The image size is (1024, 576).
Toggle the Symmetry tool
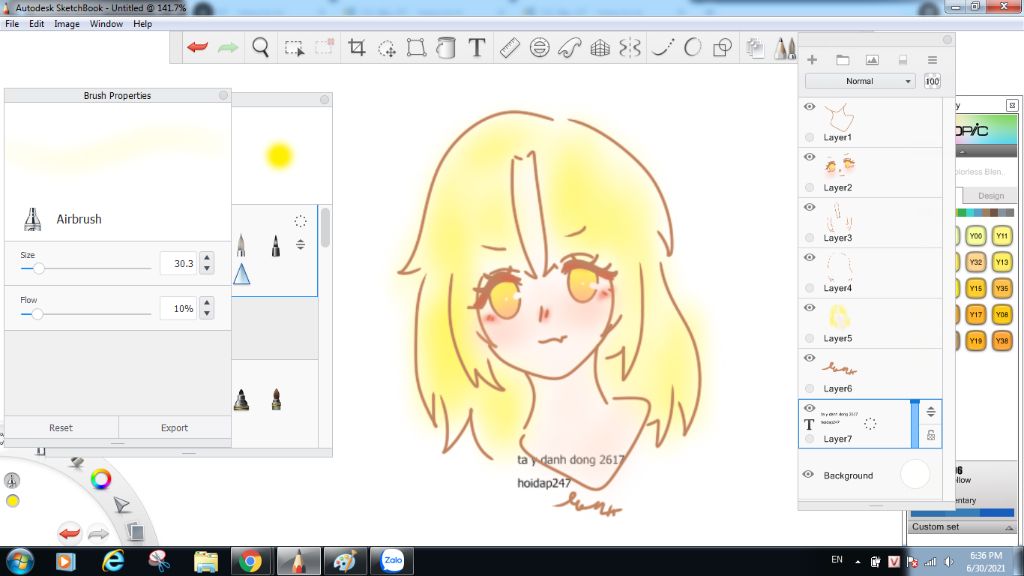pyautogui.click(x=630, y=48)
